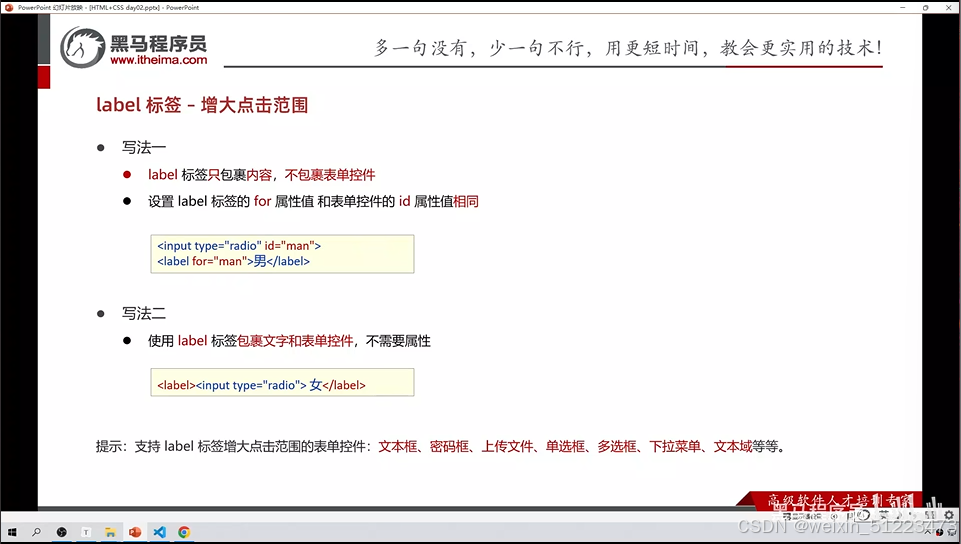Open the Windows Start menu
Screen dimensions: 961x544
point(12,532)
